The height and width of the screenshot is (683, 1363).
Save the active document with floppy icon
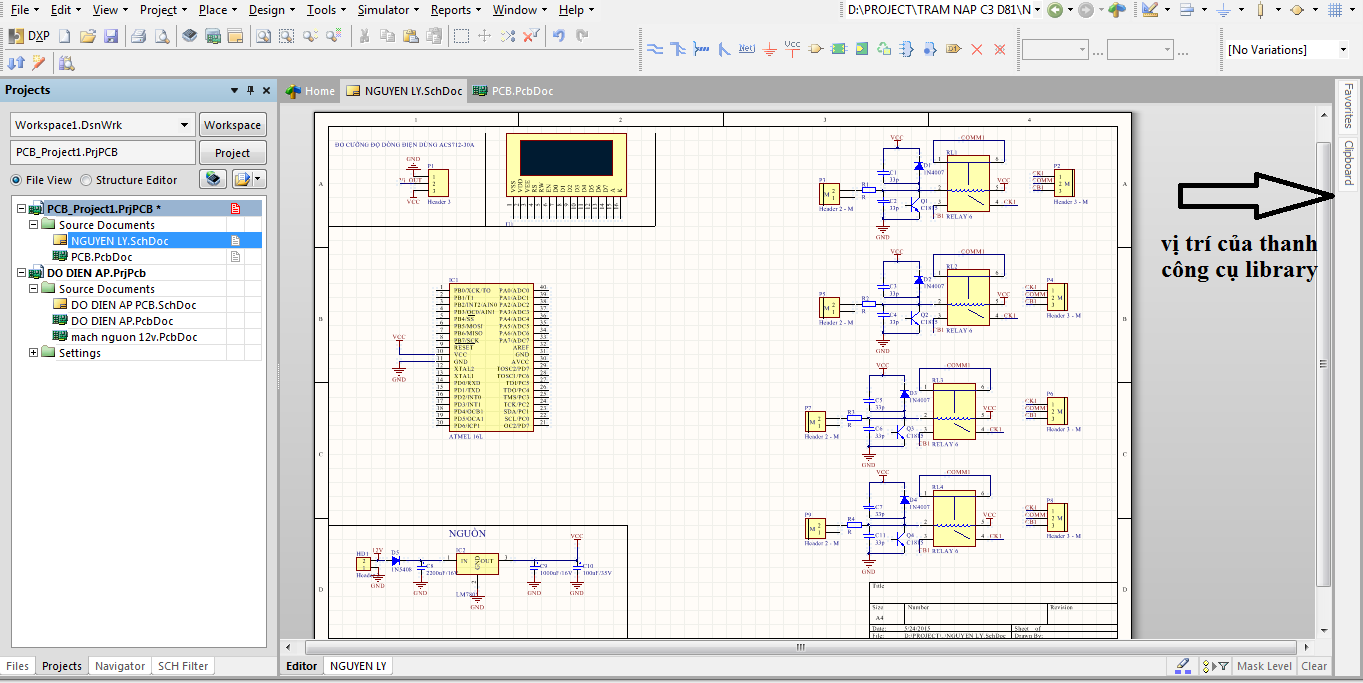(111, 36)
